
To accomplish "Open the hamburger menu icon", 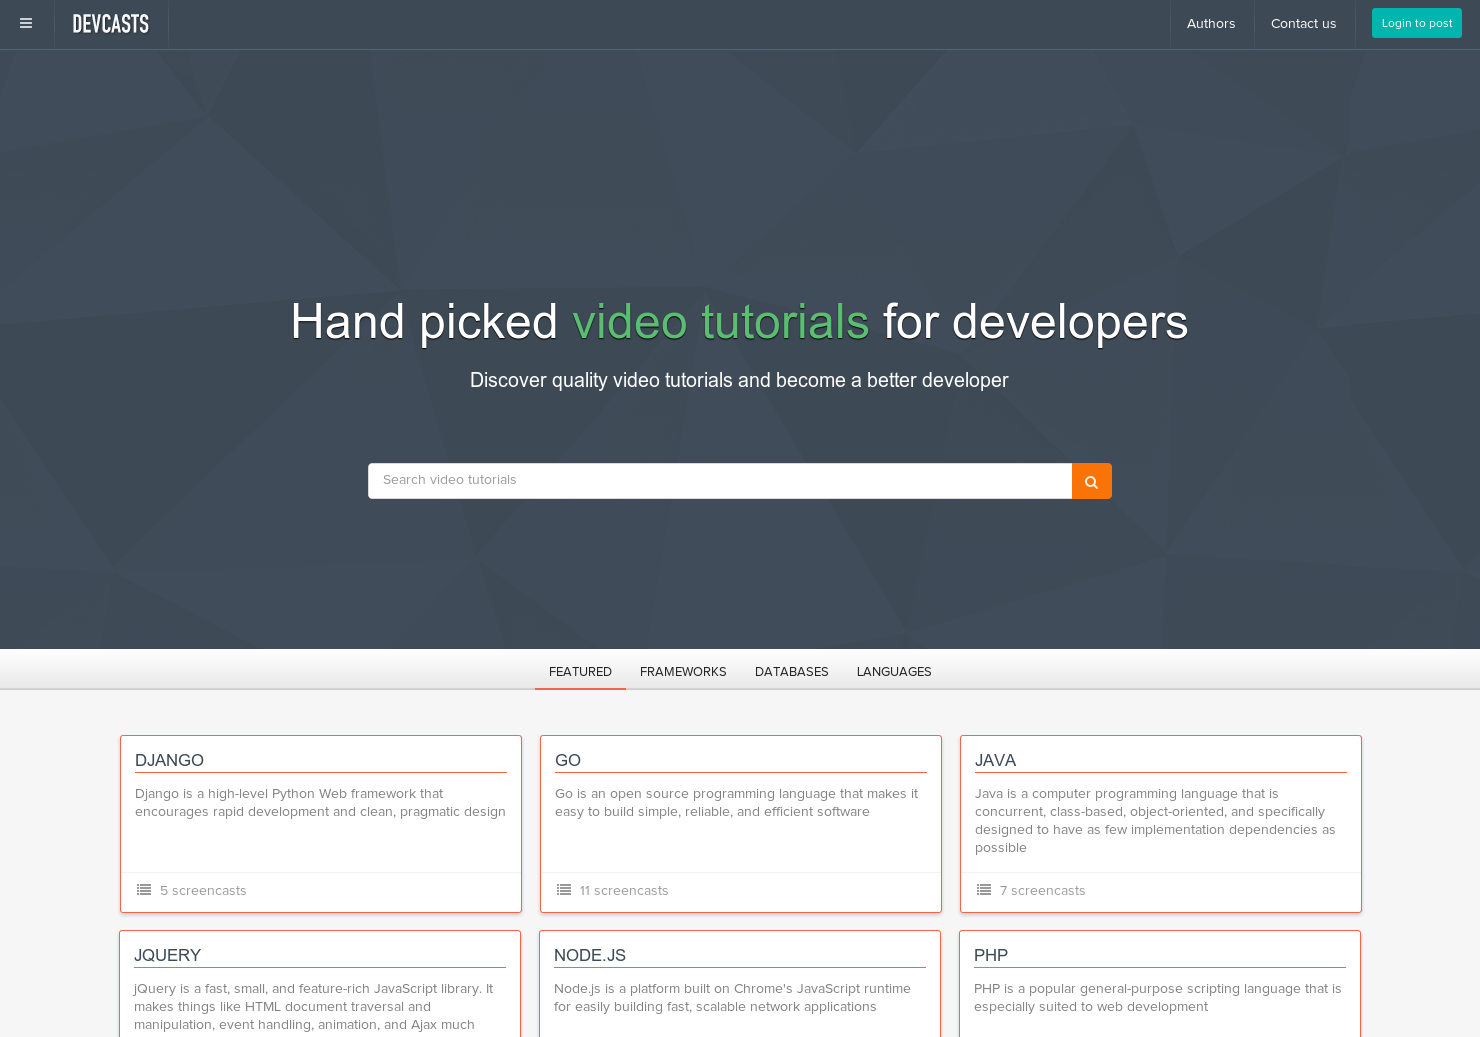I will coord(26,24).
